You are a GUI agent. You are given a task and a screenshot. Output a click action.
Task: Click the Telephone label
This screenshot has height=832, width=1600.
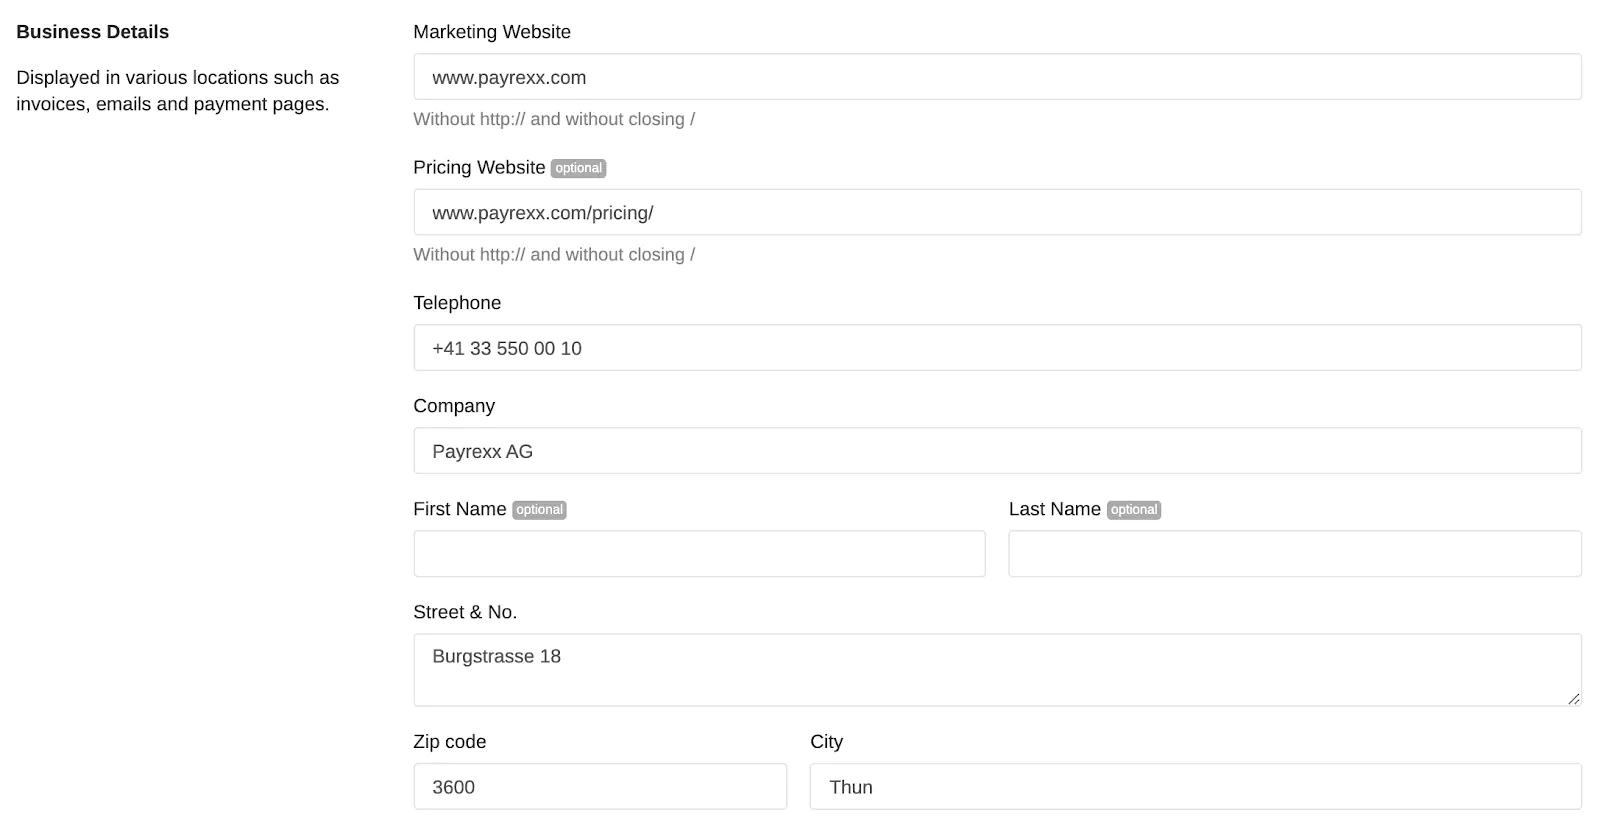pos(456,303)
